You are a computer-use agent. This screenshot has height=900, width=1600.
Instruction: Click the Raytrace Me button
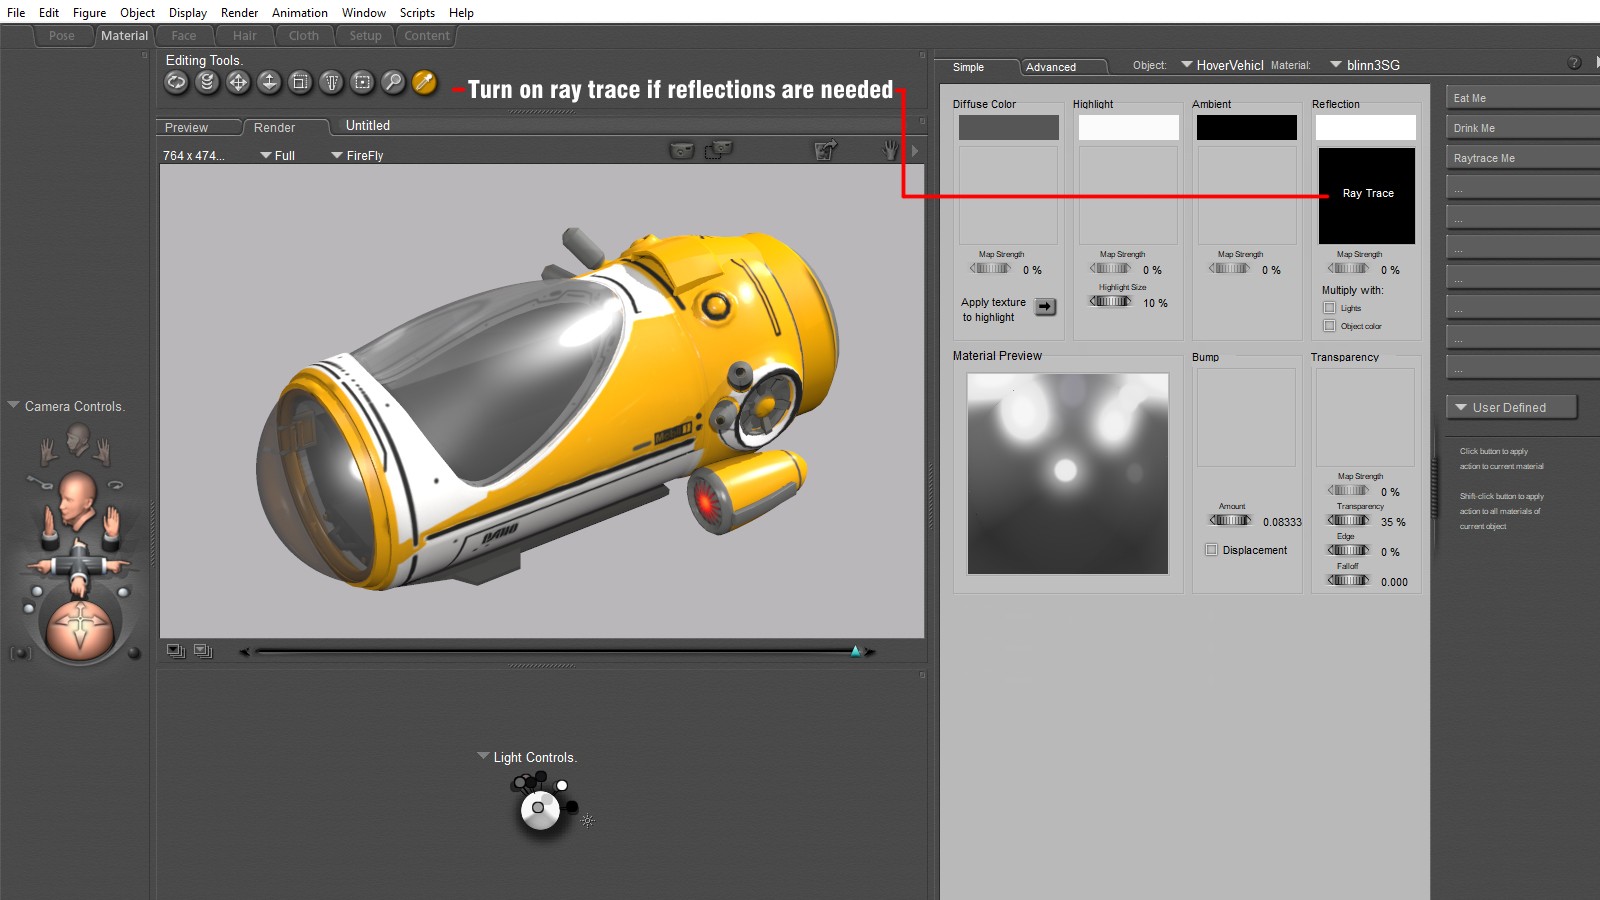click(1522, 158)
